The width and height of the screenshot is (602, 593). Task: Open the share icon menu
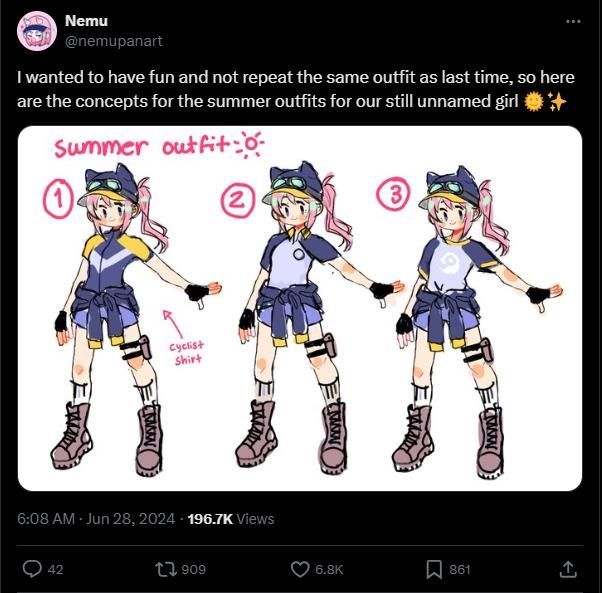pos(567,569)
